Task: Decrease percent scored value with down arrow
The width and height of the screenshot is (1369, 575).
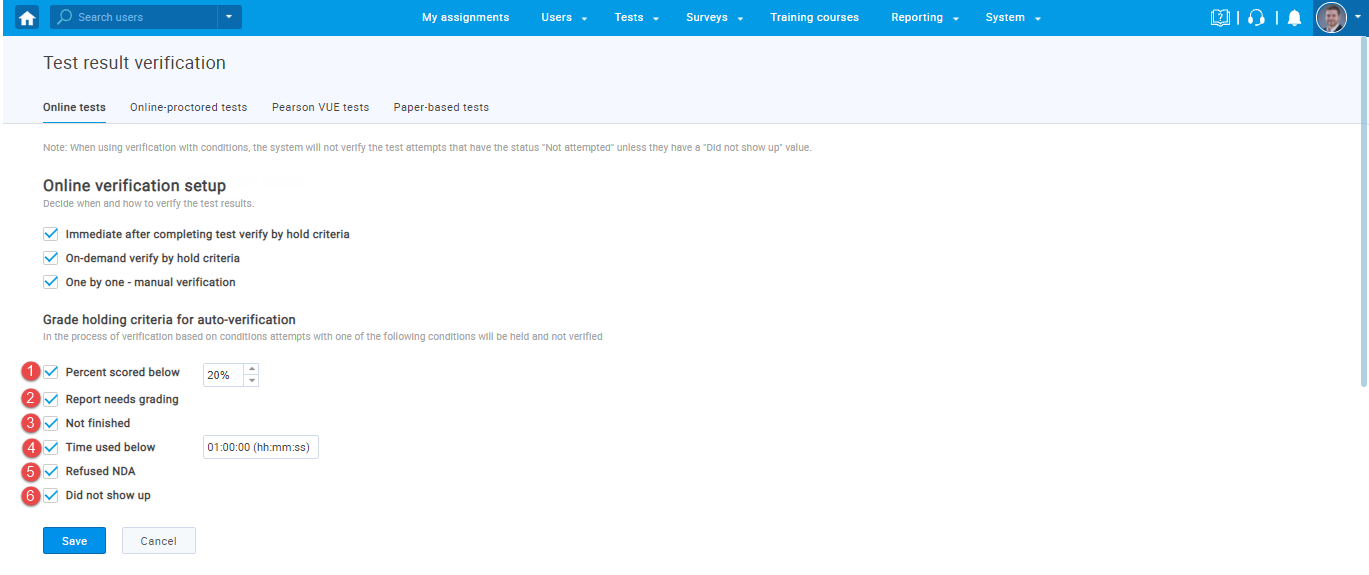Action: [x=251, y=381]
